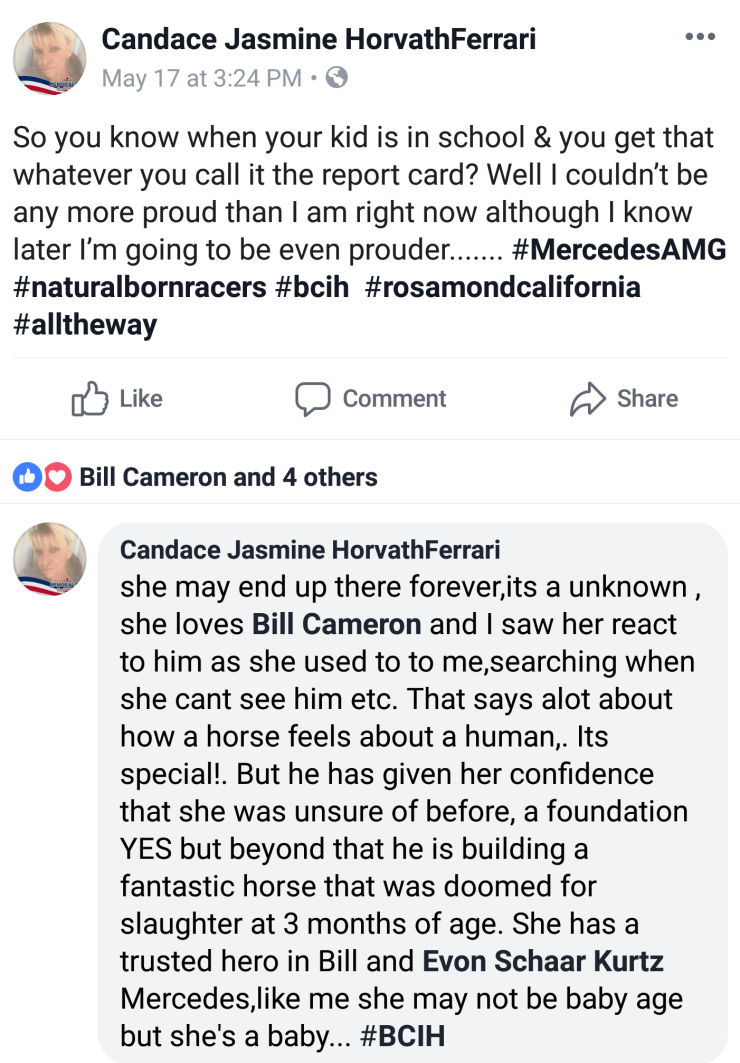Open the #bcih hashtag in post
Image resolution: width=740 pixels, height=1063 pixels.
click(x=314, y=288)
